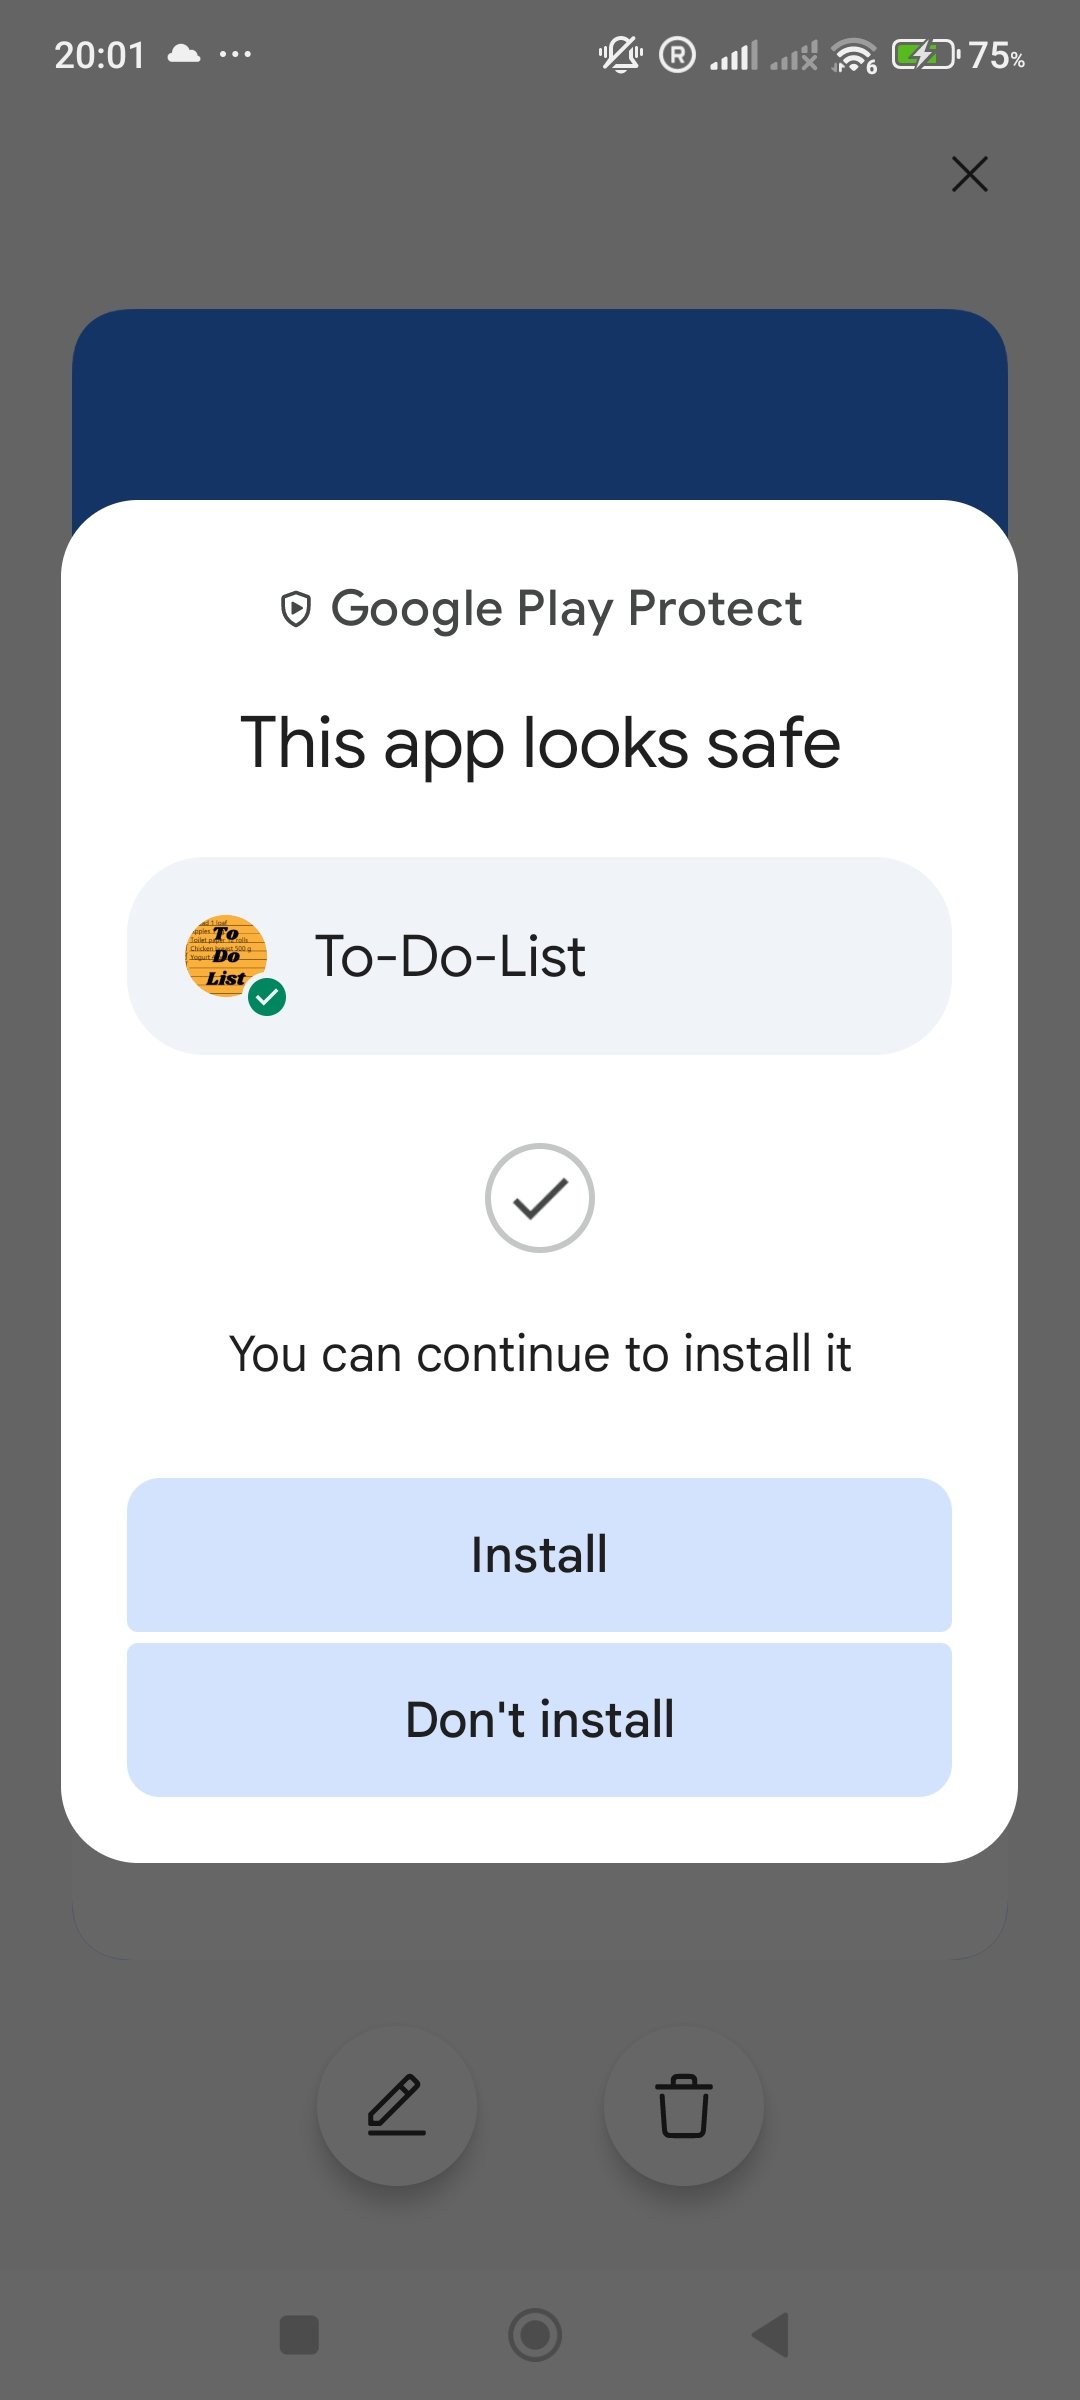The image size is (1080, 2400).
Task: Tap the Google Play Protect shield icon
Action: pyautogui.click(x=296, y=609)
